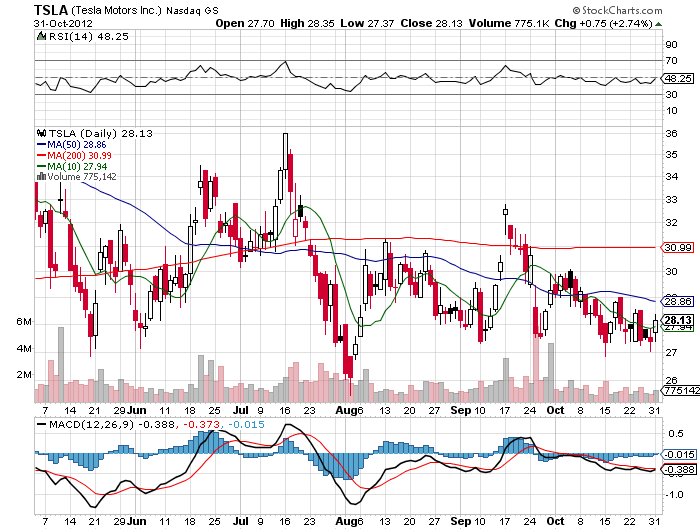Click the 'MA(10) 27.94' legend text
The width and height of the screenshot is (700, 530).
77,167
